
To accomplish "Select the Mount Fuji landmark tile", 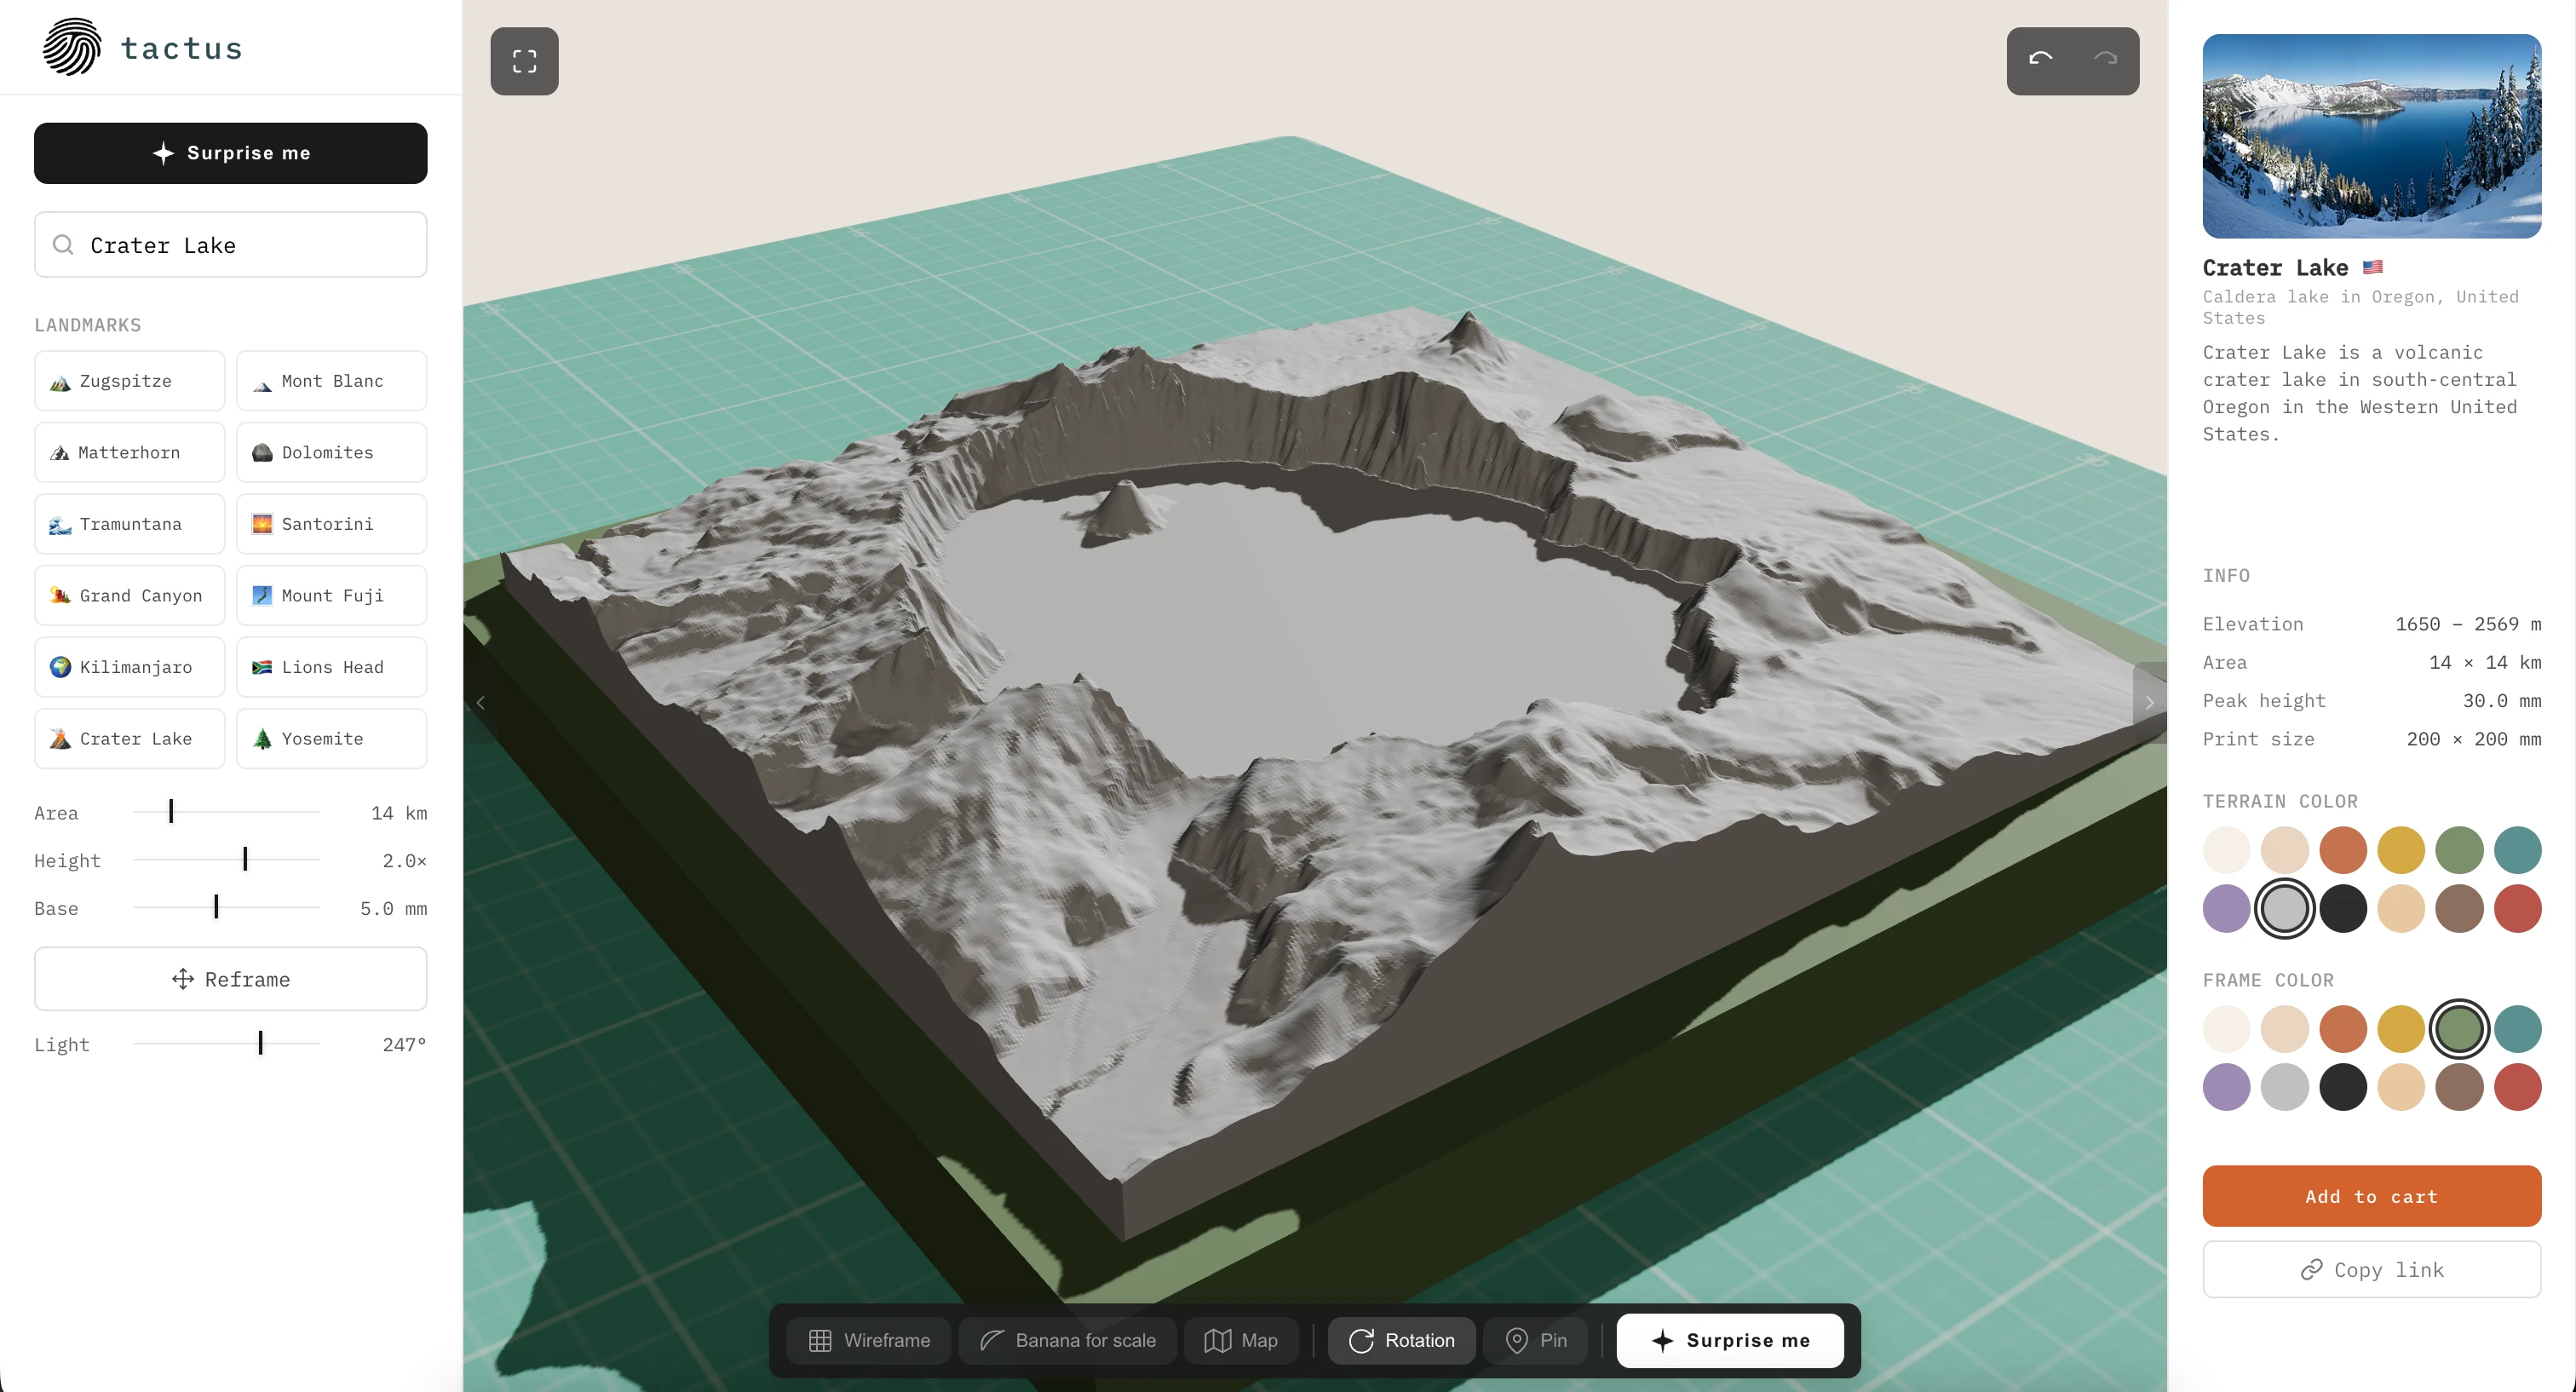I will tap(331, 595).
